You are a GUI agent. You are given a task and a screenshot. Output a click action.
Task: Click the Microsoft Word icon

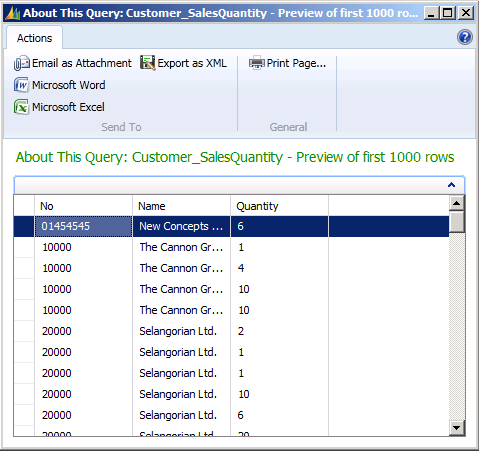[21, 85]
